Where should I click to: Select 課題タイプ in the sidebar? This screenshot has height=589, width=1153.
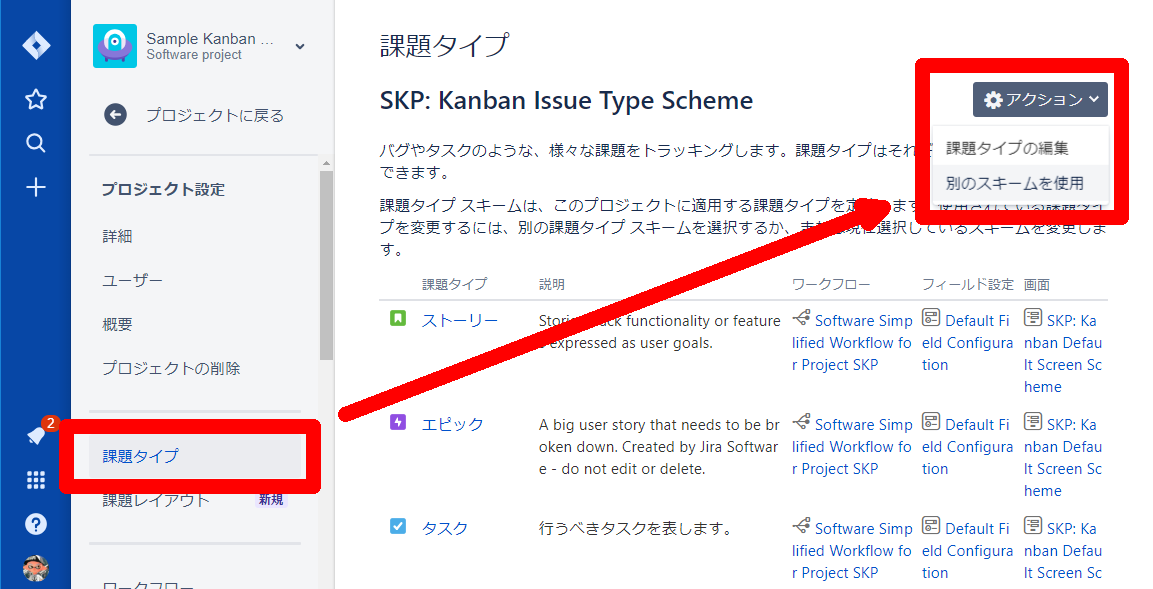(x=196, y=456)
